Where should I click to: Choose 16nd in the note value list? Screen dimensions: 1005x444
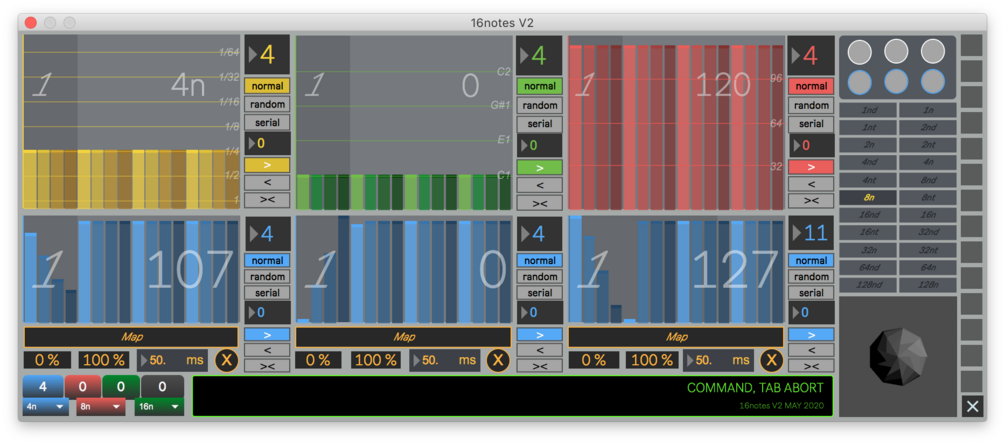[x=868, y=215]
